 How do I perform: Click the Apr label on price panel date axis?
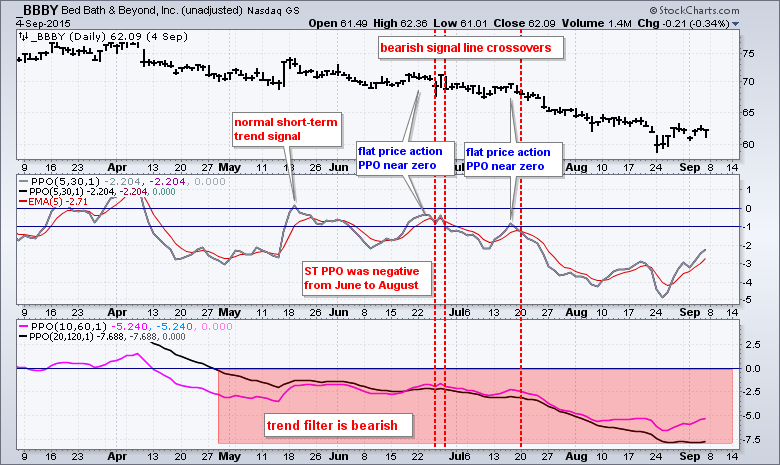pos(117,168)
